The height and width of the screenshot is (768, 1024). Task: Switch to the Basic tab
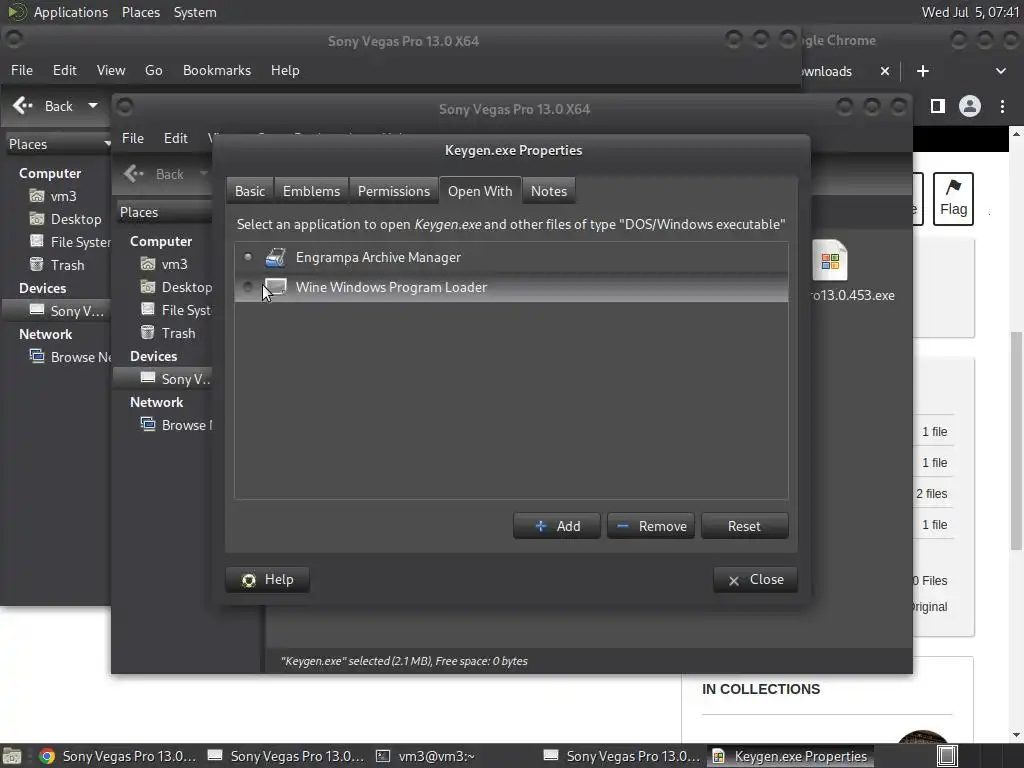tap(250, 191)
